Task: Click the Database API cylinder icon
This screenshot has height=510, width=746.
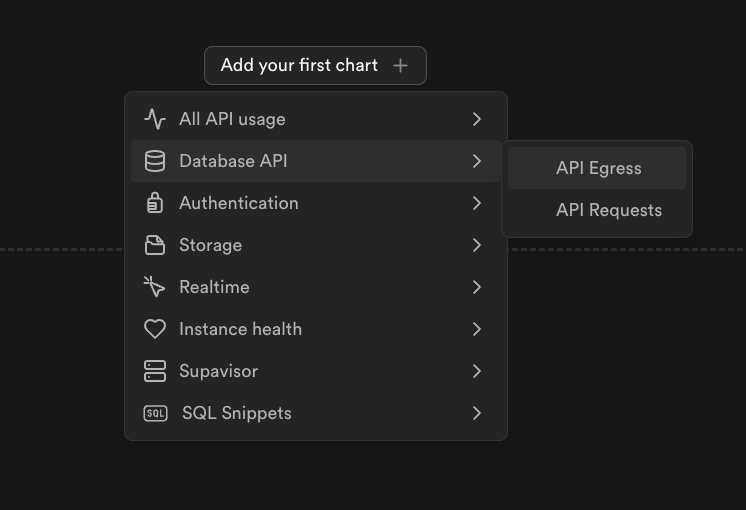Action: (155, 161)
